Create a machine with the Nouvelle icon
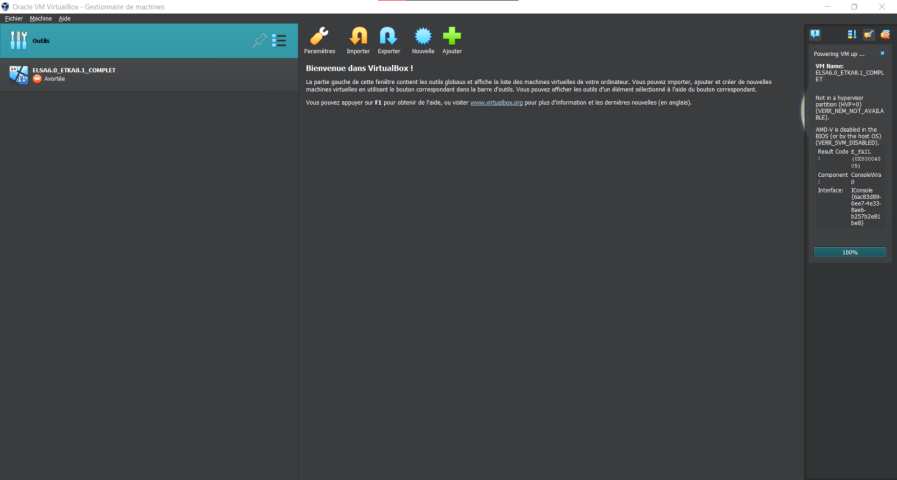897x480 pixels. click(x=423, y=36)
